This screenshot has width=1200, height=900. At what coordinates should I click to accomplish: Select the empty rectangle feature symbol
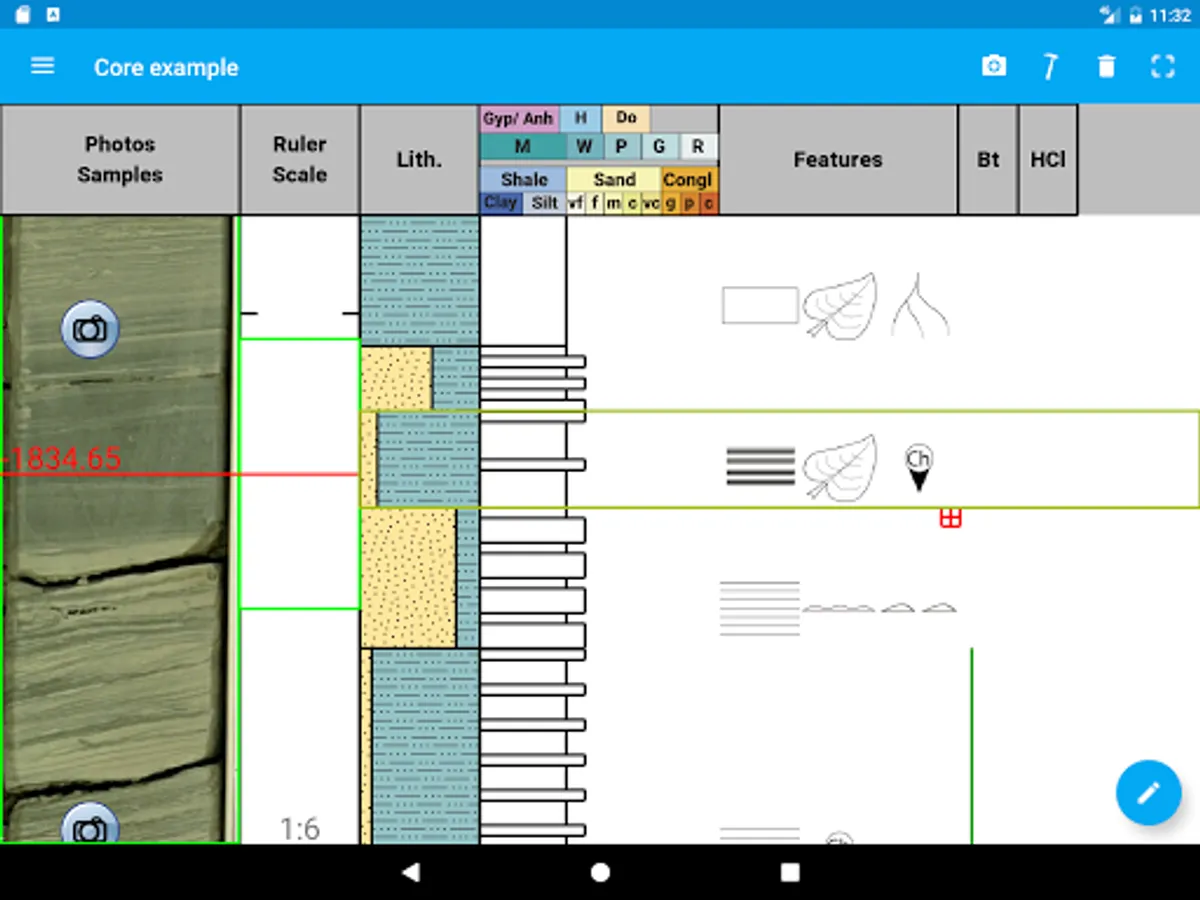pos(760,305)
